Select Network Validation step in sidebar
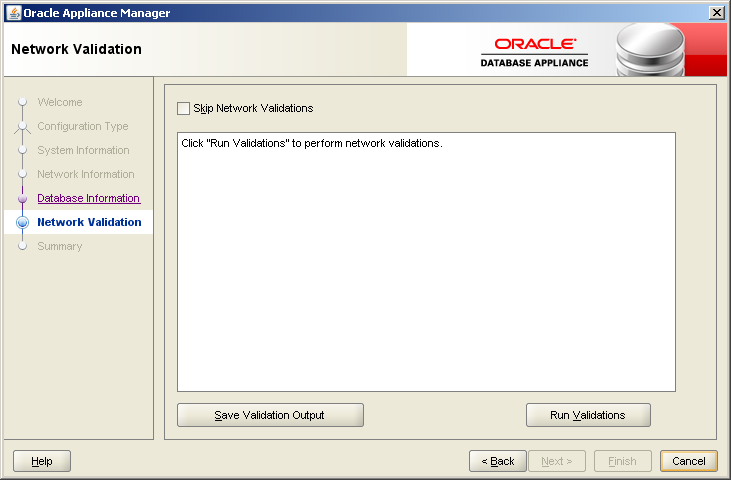731x480 pixels. click(x=89, y=222)
